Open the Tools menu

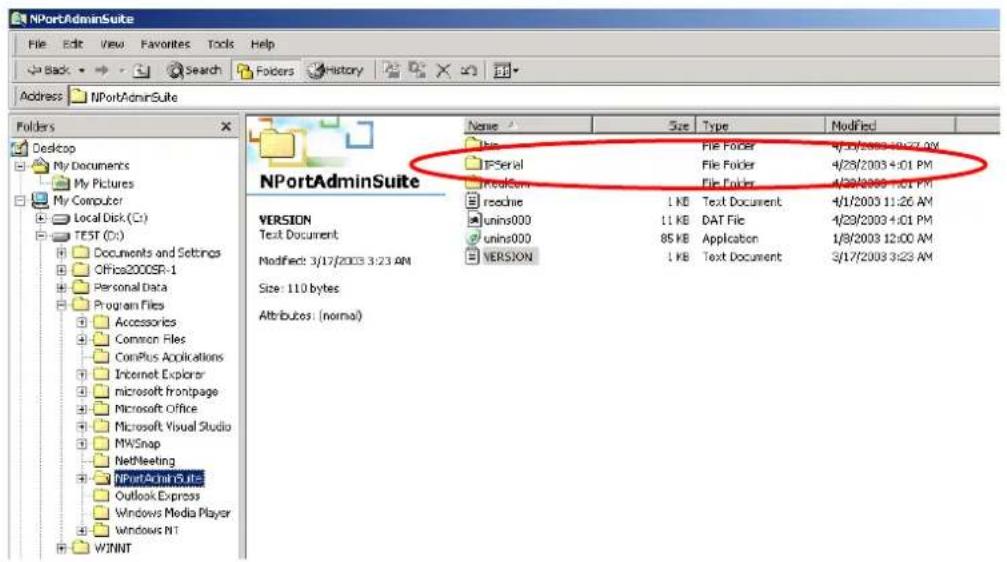(220, 44)
